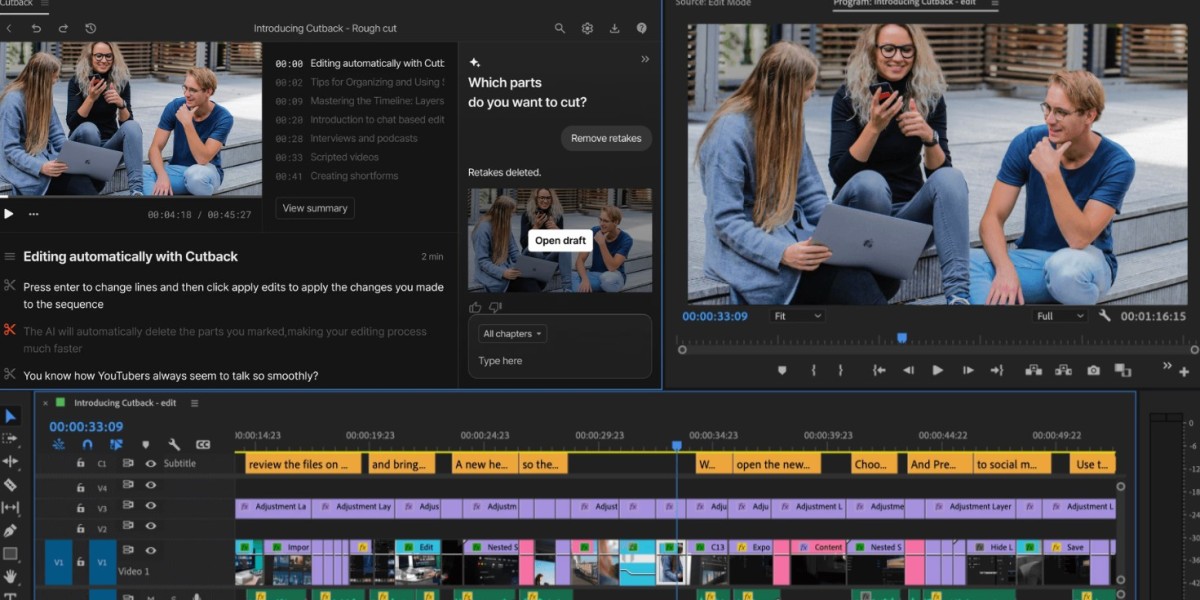Focus the Type here chat input
1200x600 pixels.
click(x=560, y=361)
